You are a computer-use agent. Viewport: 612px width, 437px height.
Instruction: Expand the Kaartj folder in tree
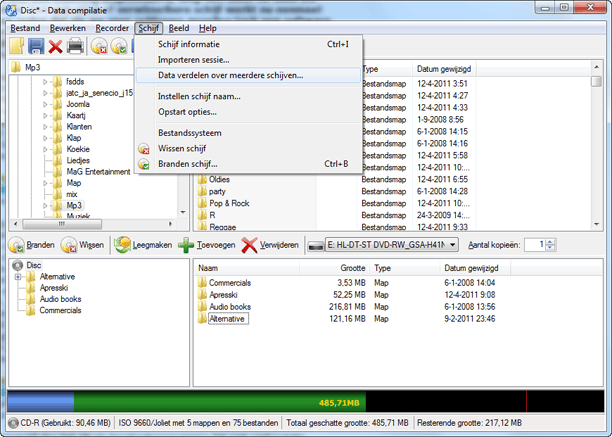[45, 116]
